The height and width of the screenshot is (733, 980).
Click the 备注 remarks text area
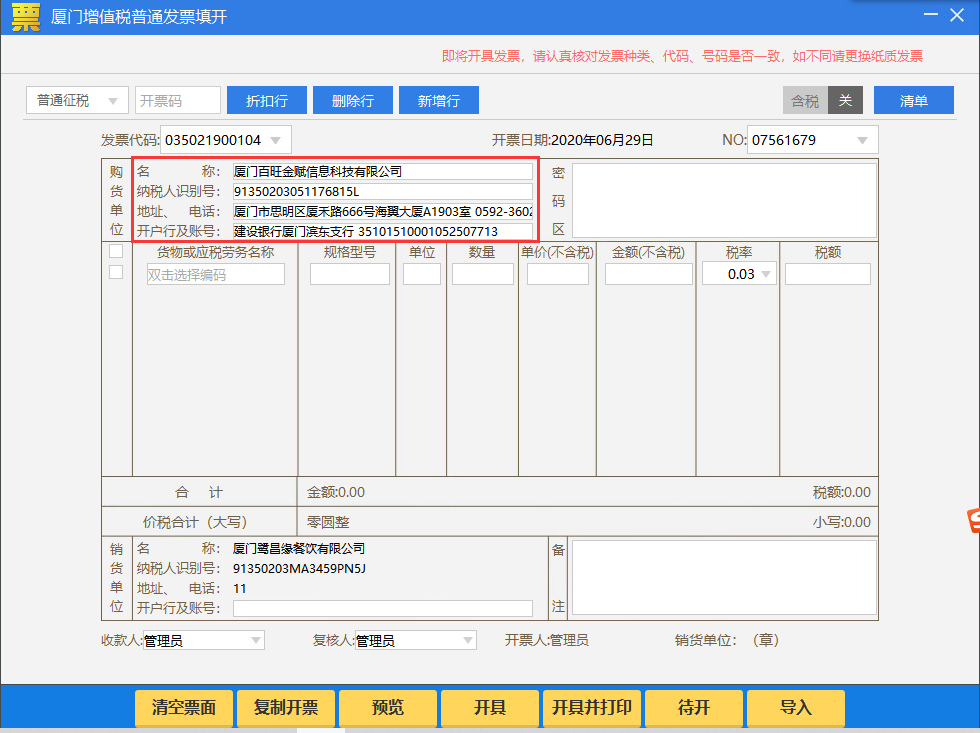click(724, 577)
